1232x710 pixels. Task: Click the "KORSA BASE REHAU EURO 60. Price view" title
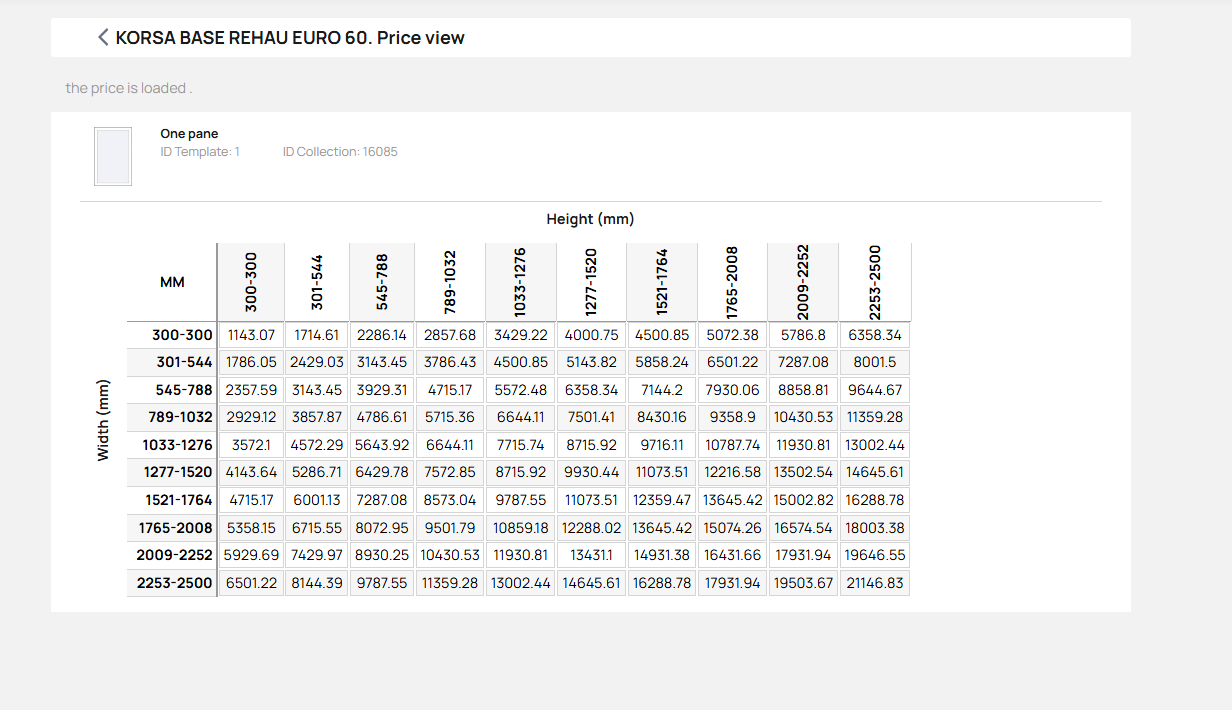coord(290,38)
